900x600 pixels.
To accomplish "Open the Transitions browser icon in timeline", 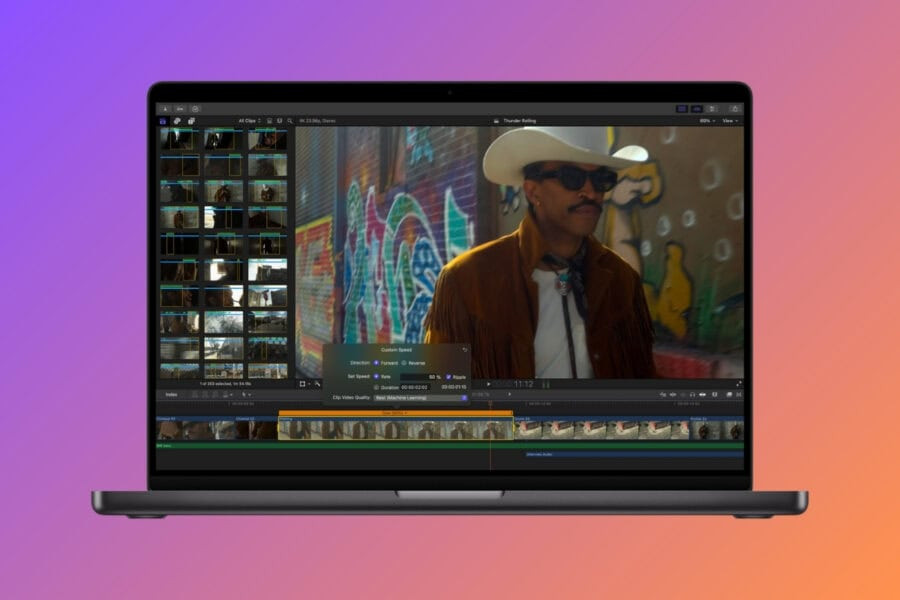I will point(739,394).
